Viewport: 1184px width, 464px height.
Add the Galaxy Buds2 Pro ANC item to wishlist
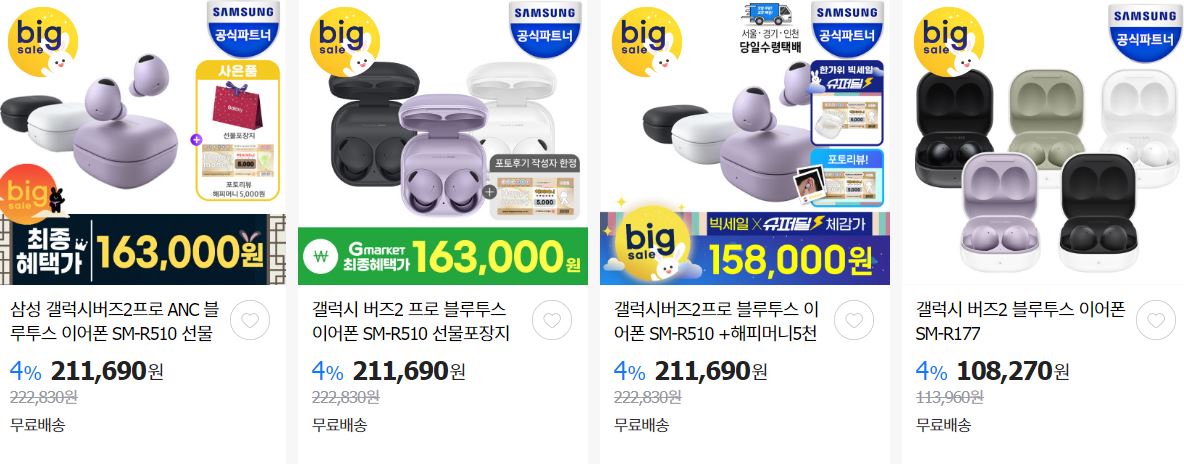[250, 320]
